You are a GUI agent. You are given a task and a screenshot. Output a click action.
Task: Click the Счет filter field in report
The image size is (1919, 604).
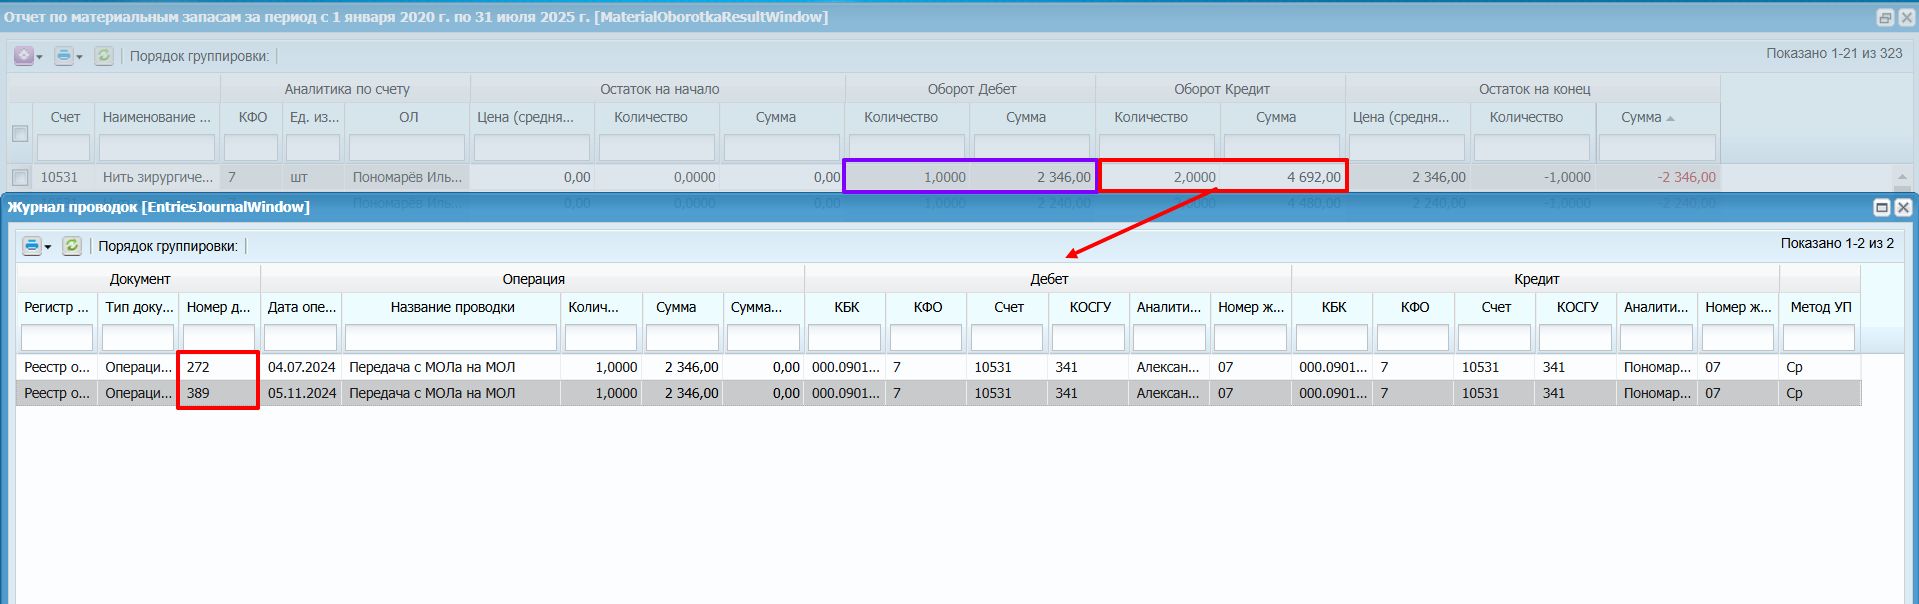point(64,148)
